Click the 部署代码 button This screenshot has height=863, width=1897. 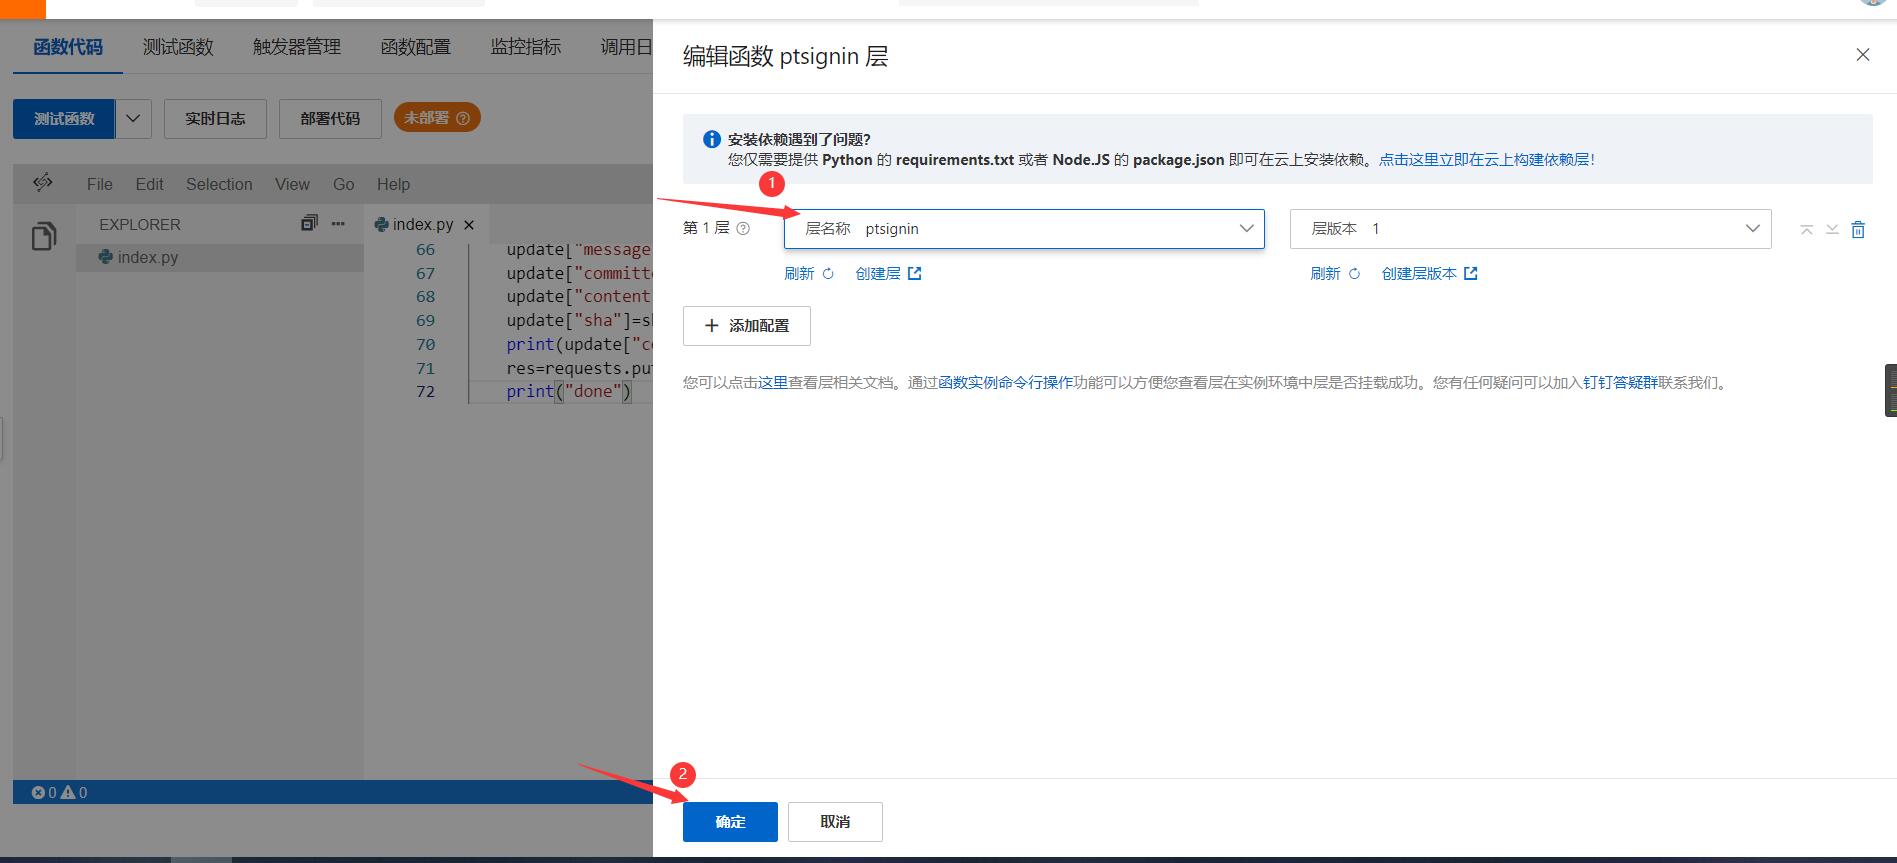pos(330,119)
